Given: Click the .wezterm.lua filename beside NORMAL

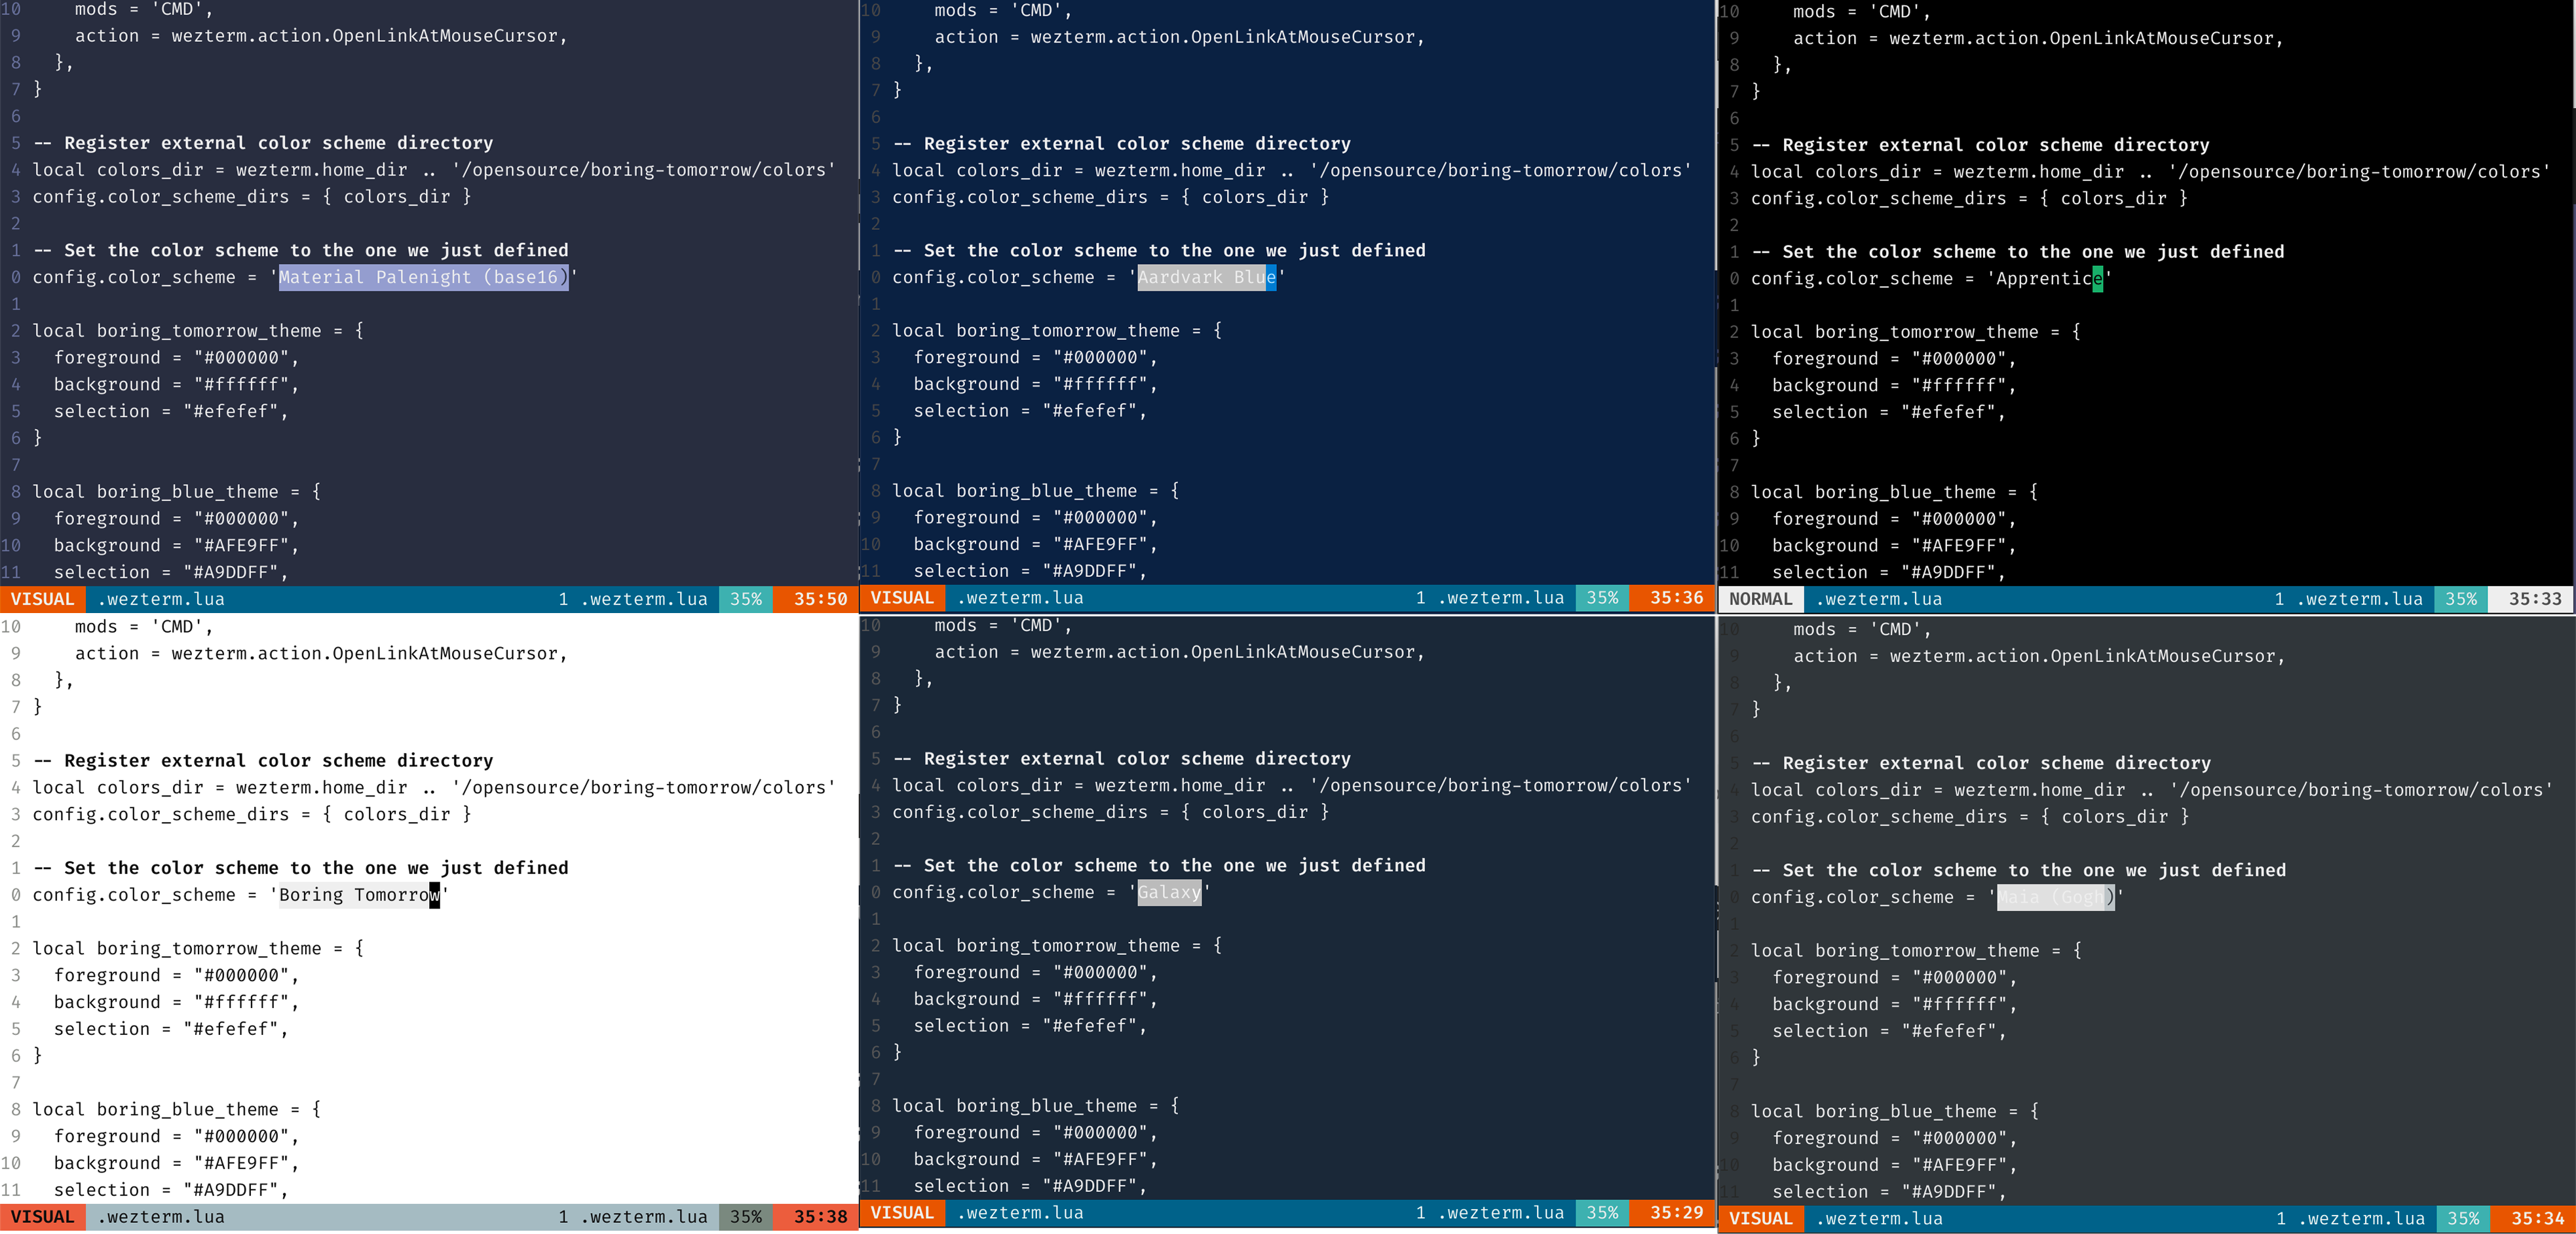Looking at the screenshot, I should pos(1878,599).
